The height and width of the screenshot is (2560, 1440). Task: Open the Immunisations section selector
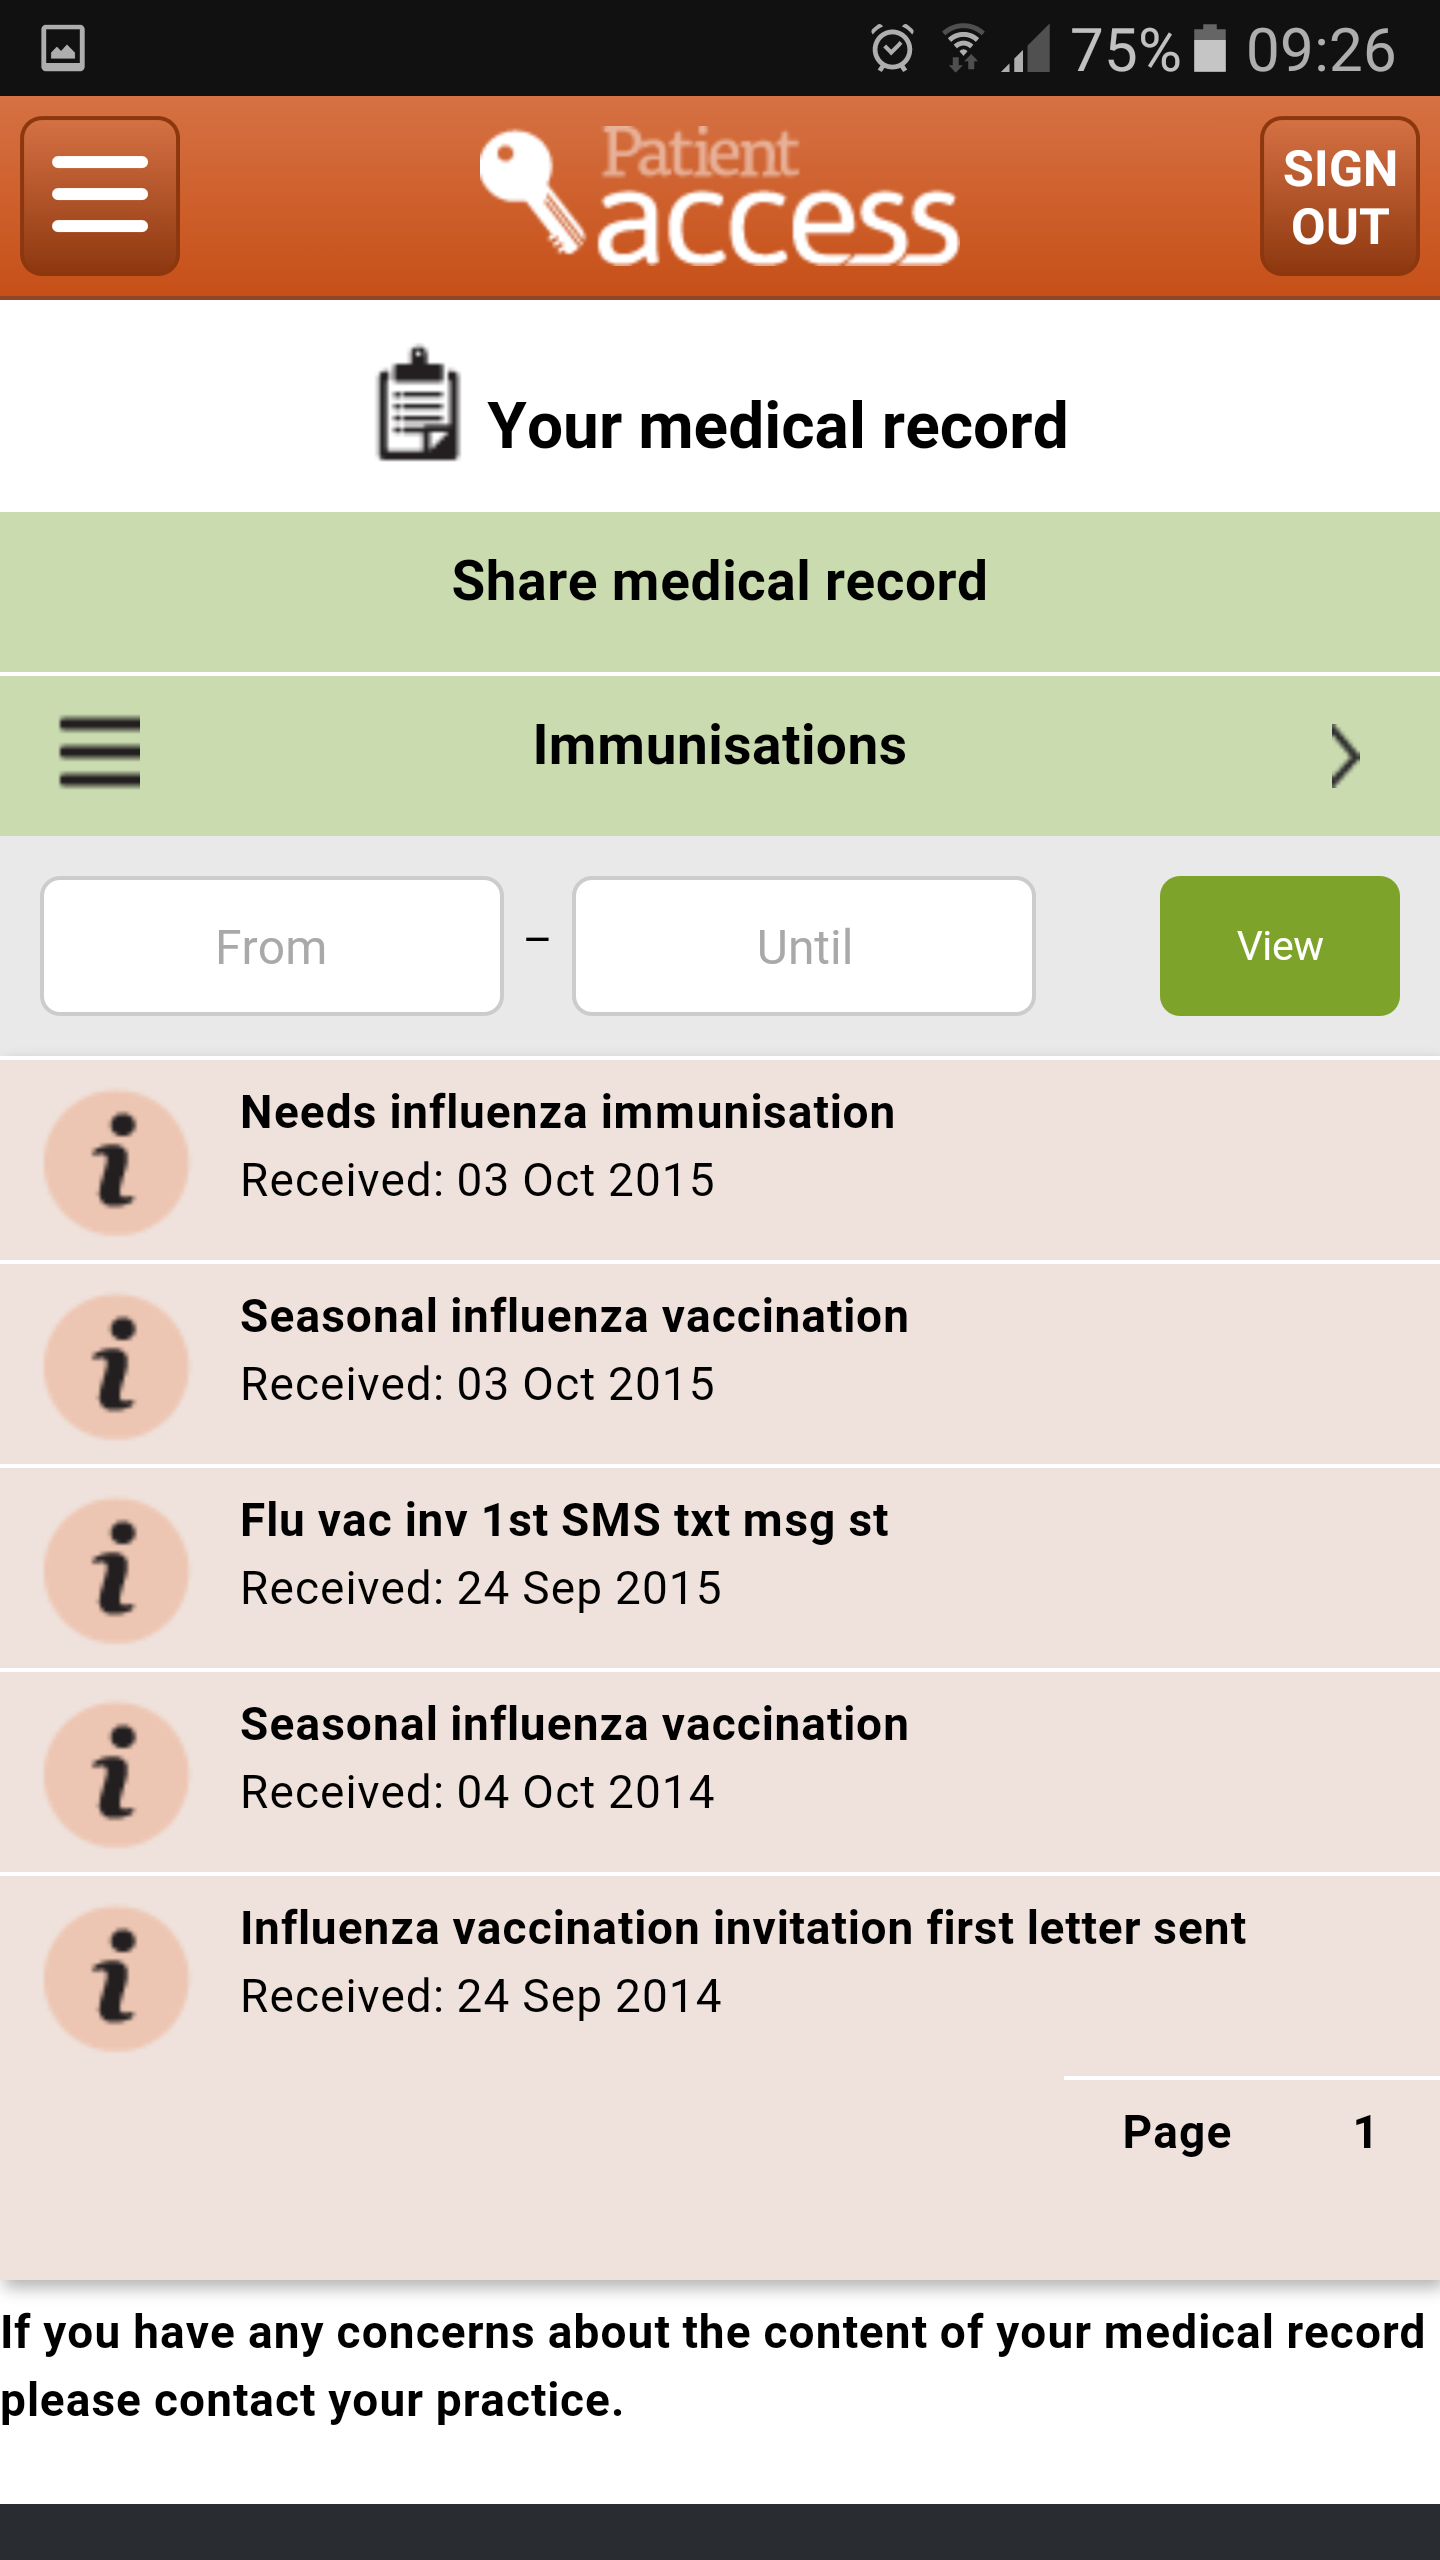(x=720, y=747)
